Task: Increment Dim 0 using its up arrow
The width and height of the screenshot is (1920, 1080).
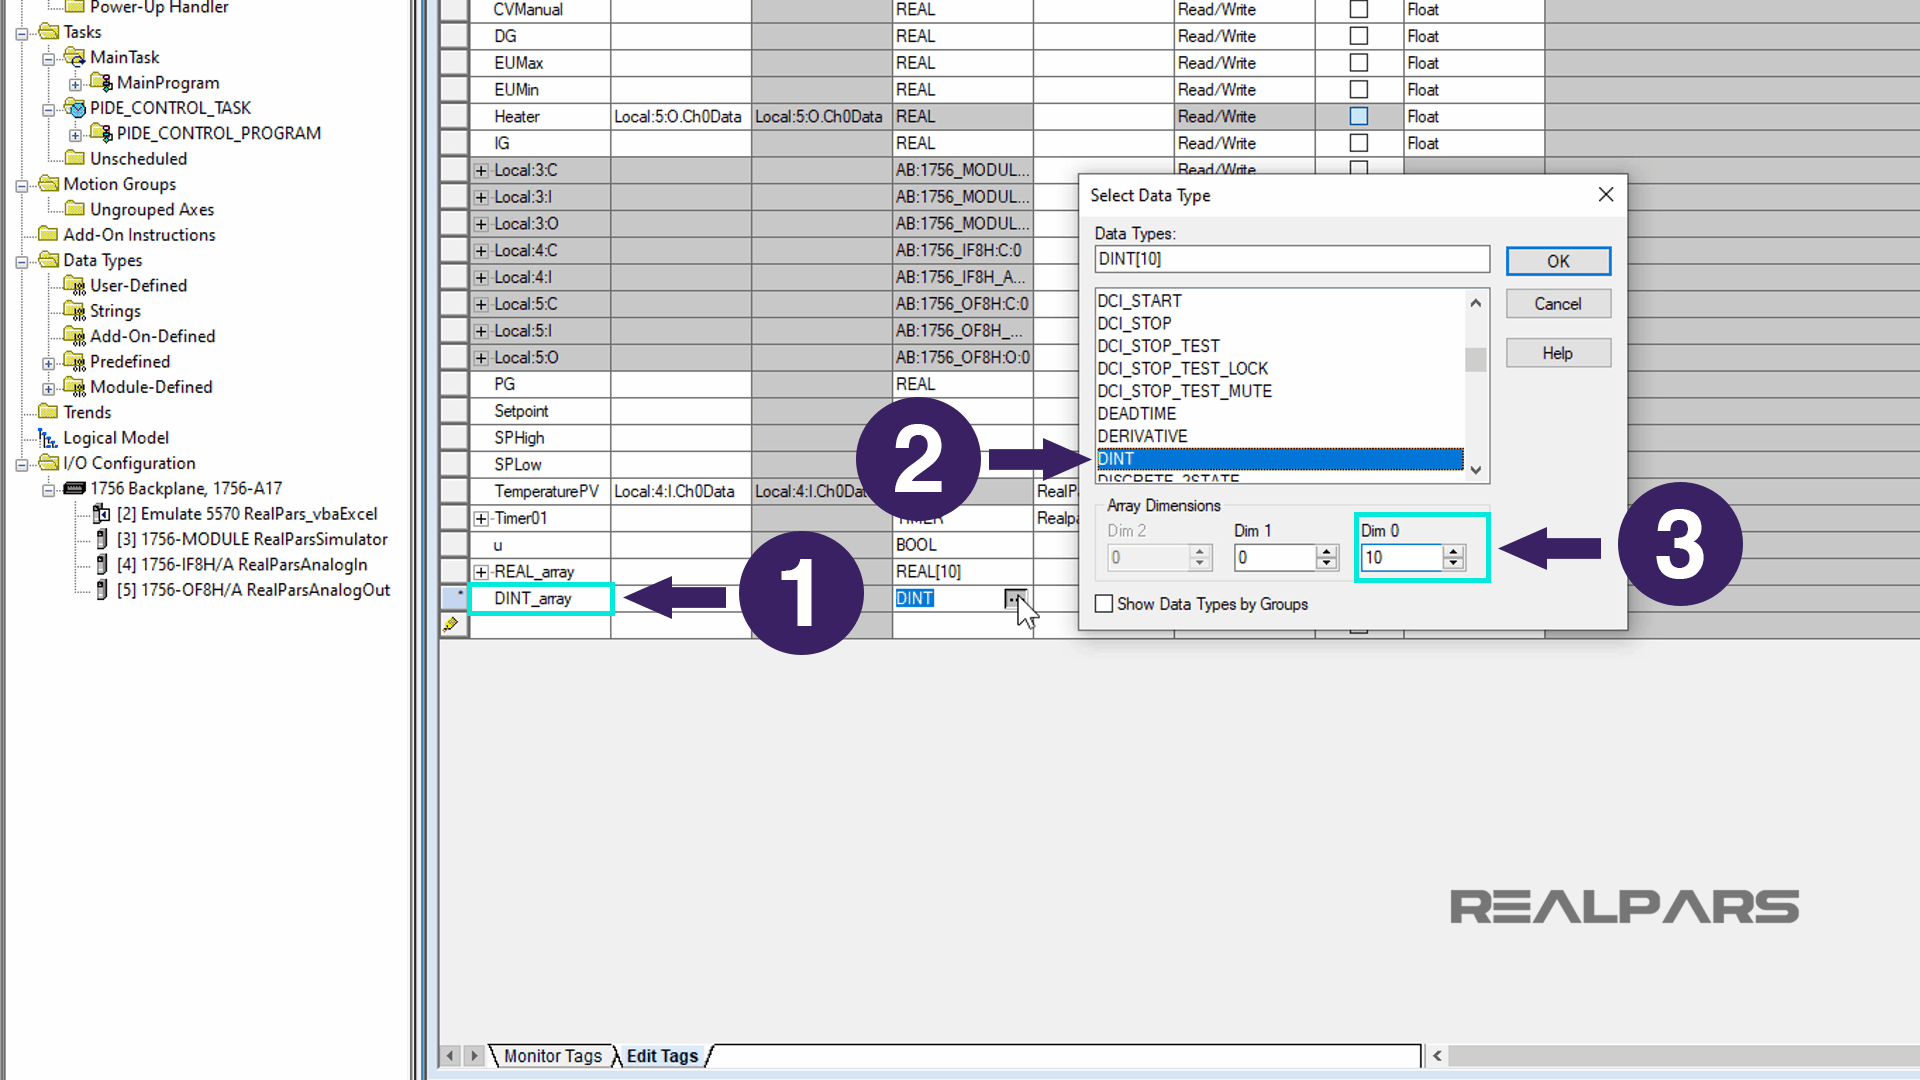Action: pos(1453,551)
